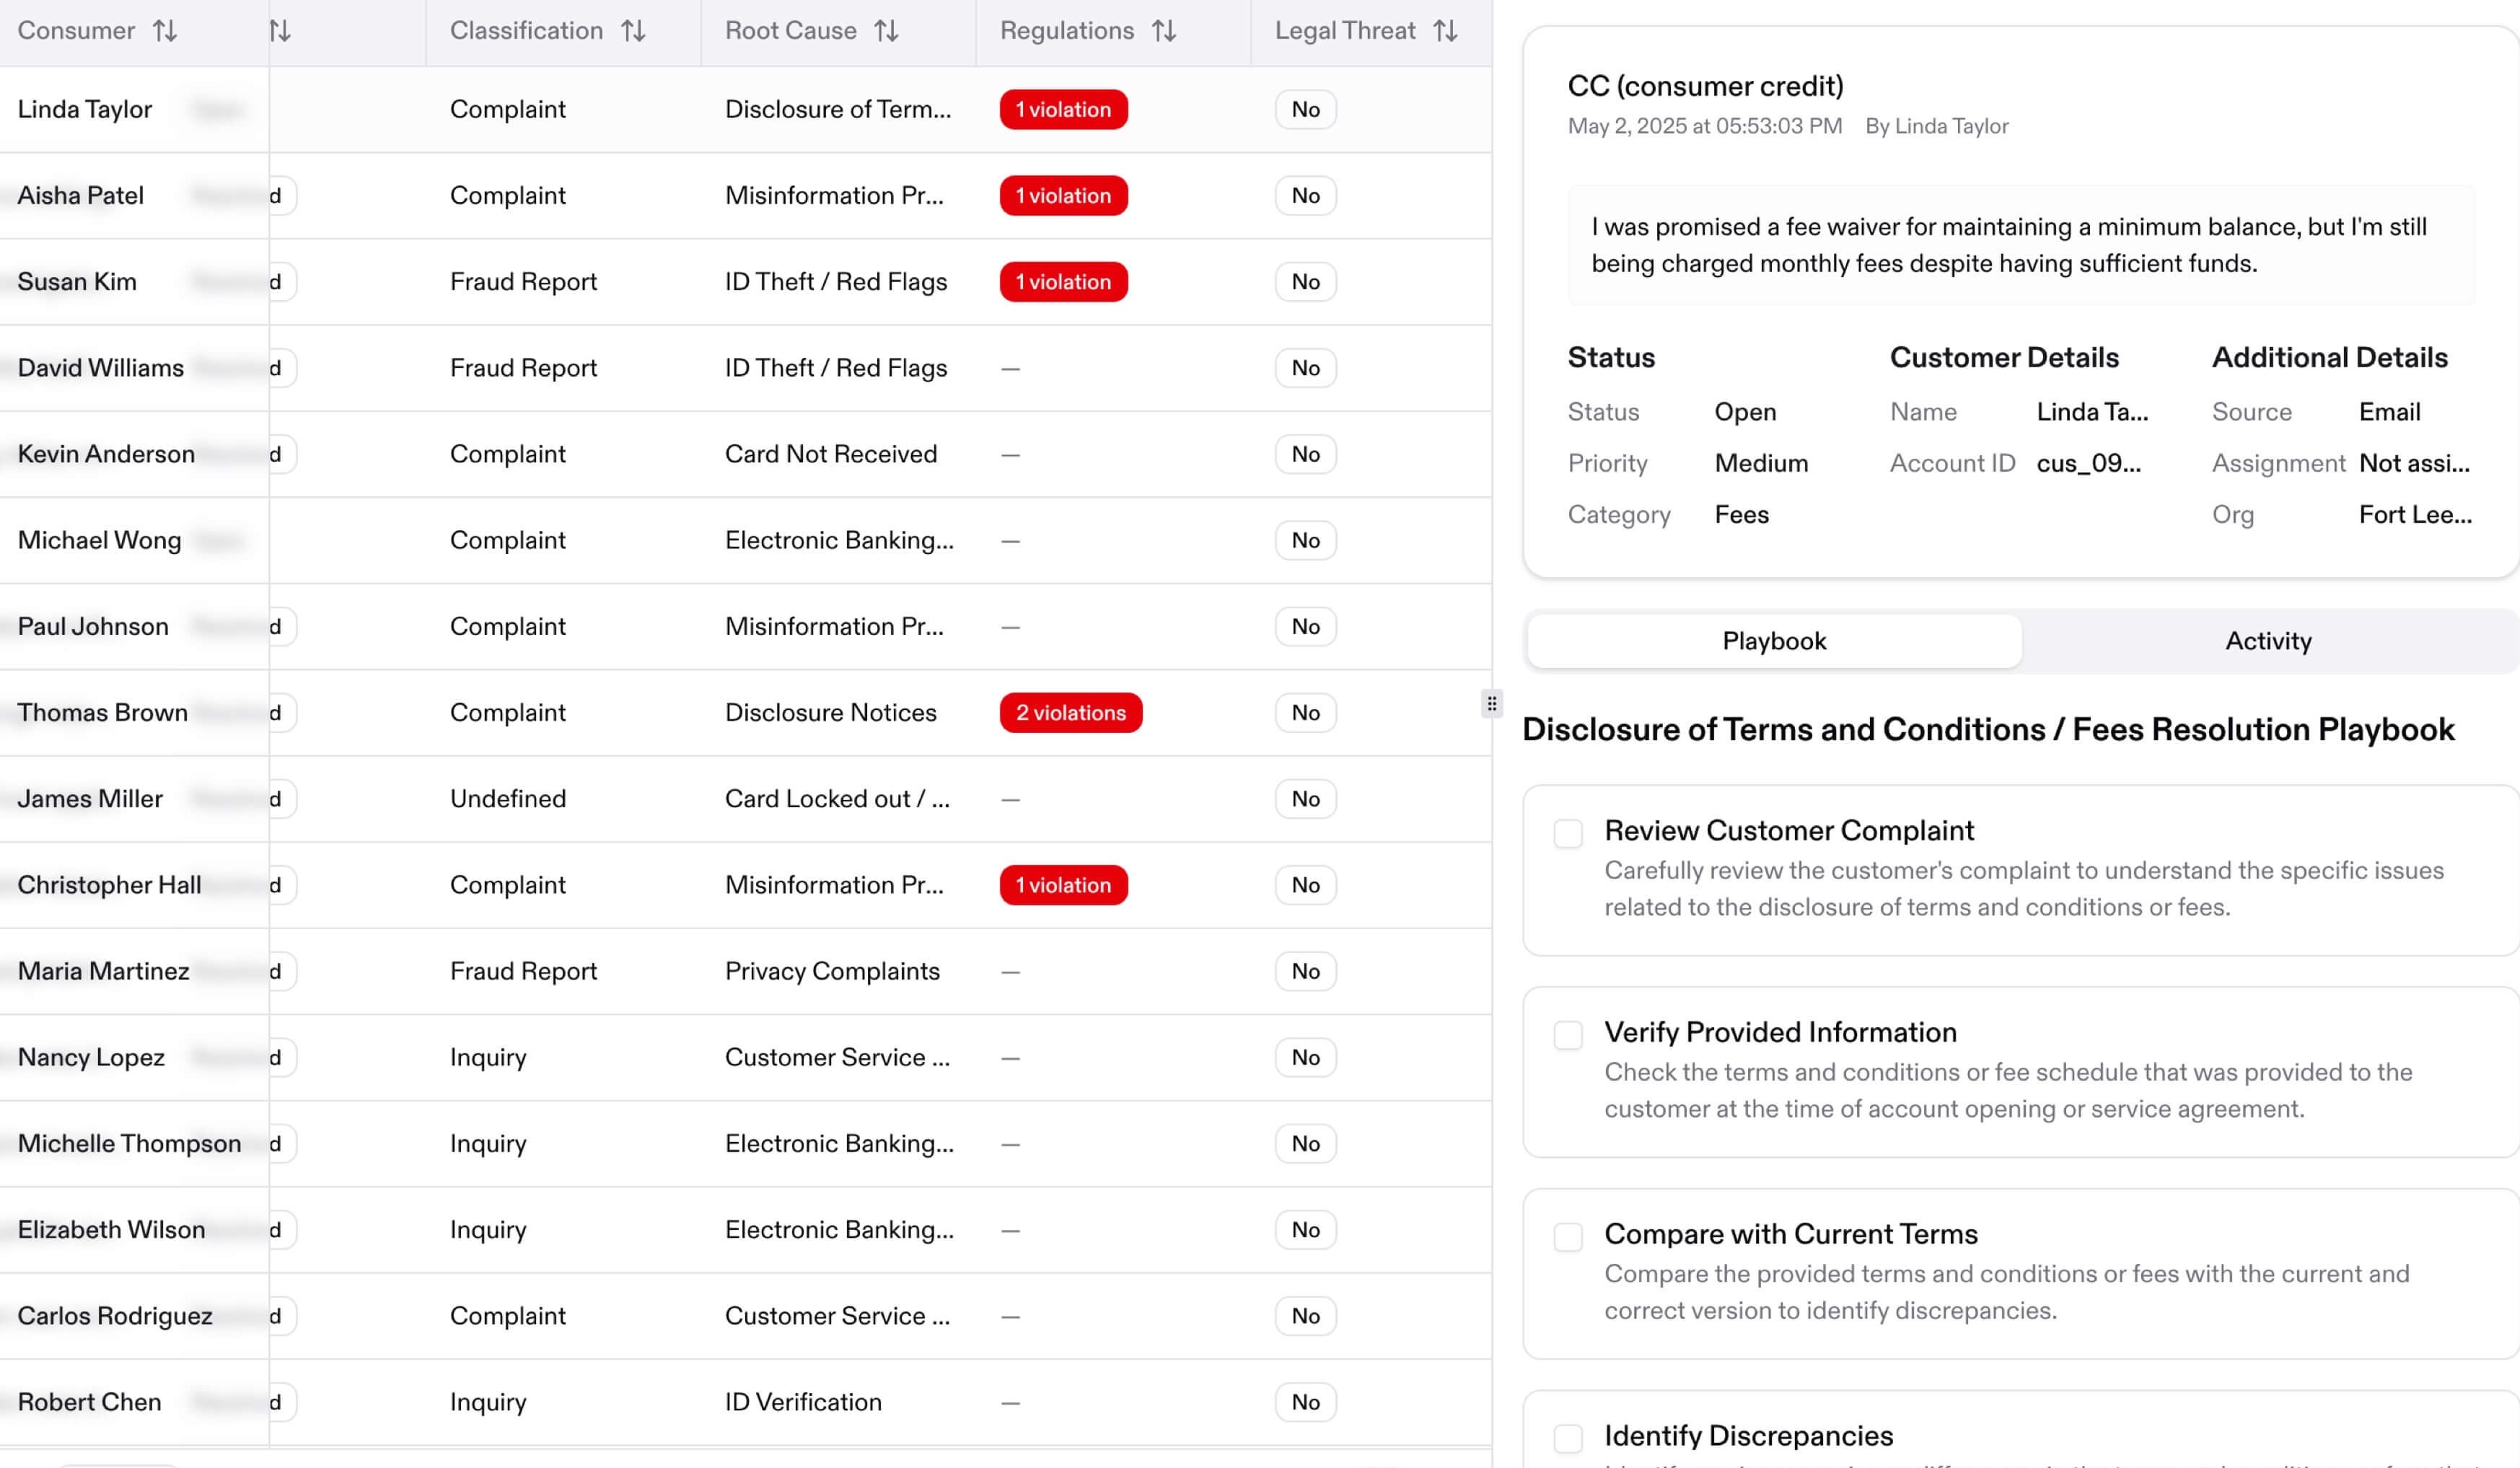Screen dimensions: 2520x1468
Task: Check Review Customer Complaint step
Action: pos(1568,833)
